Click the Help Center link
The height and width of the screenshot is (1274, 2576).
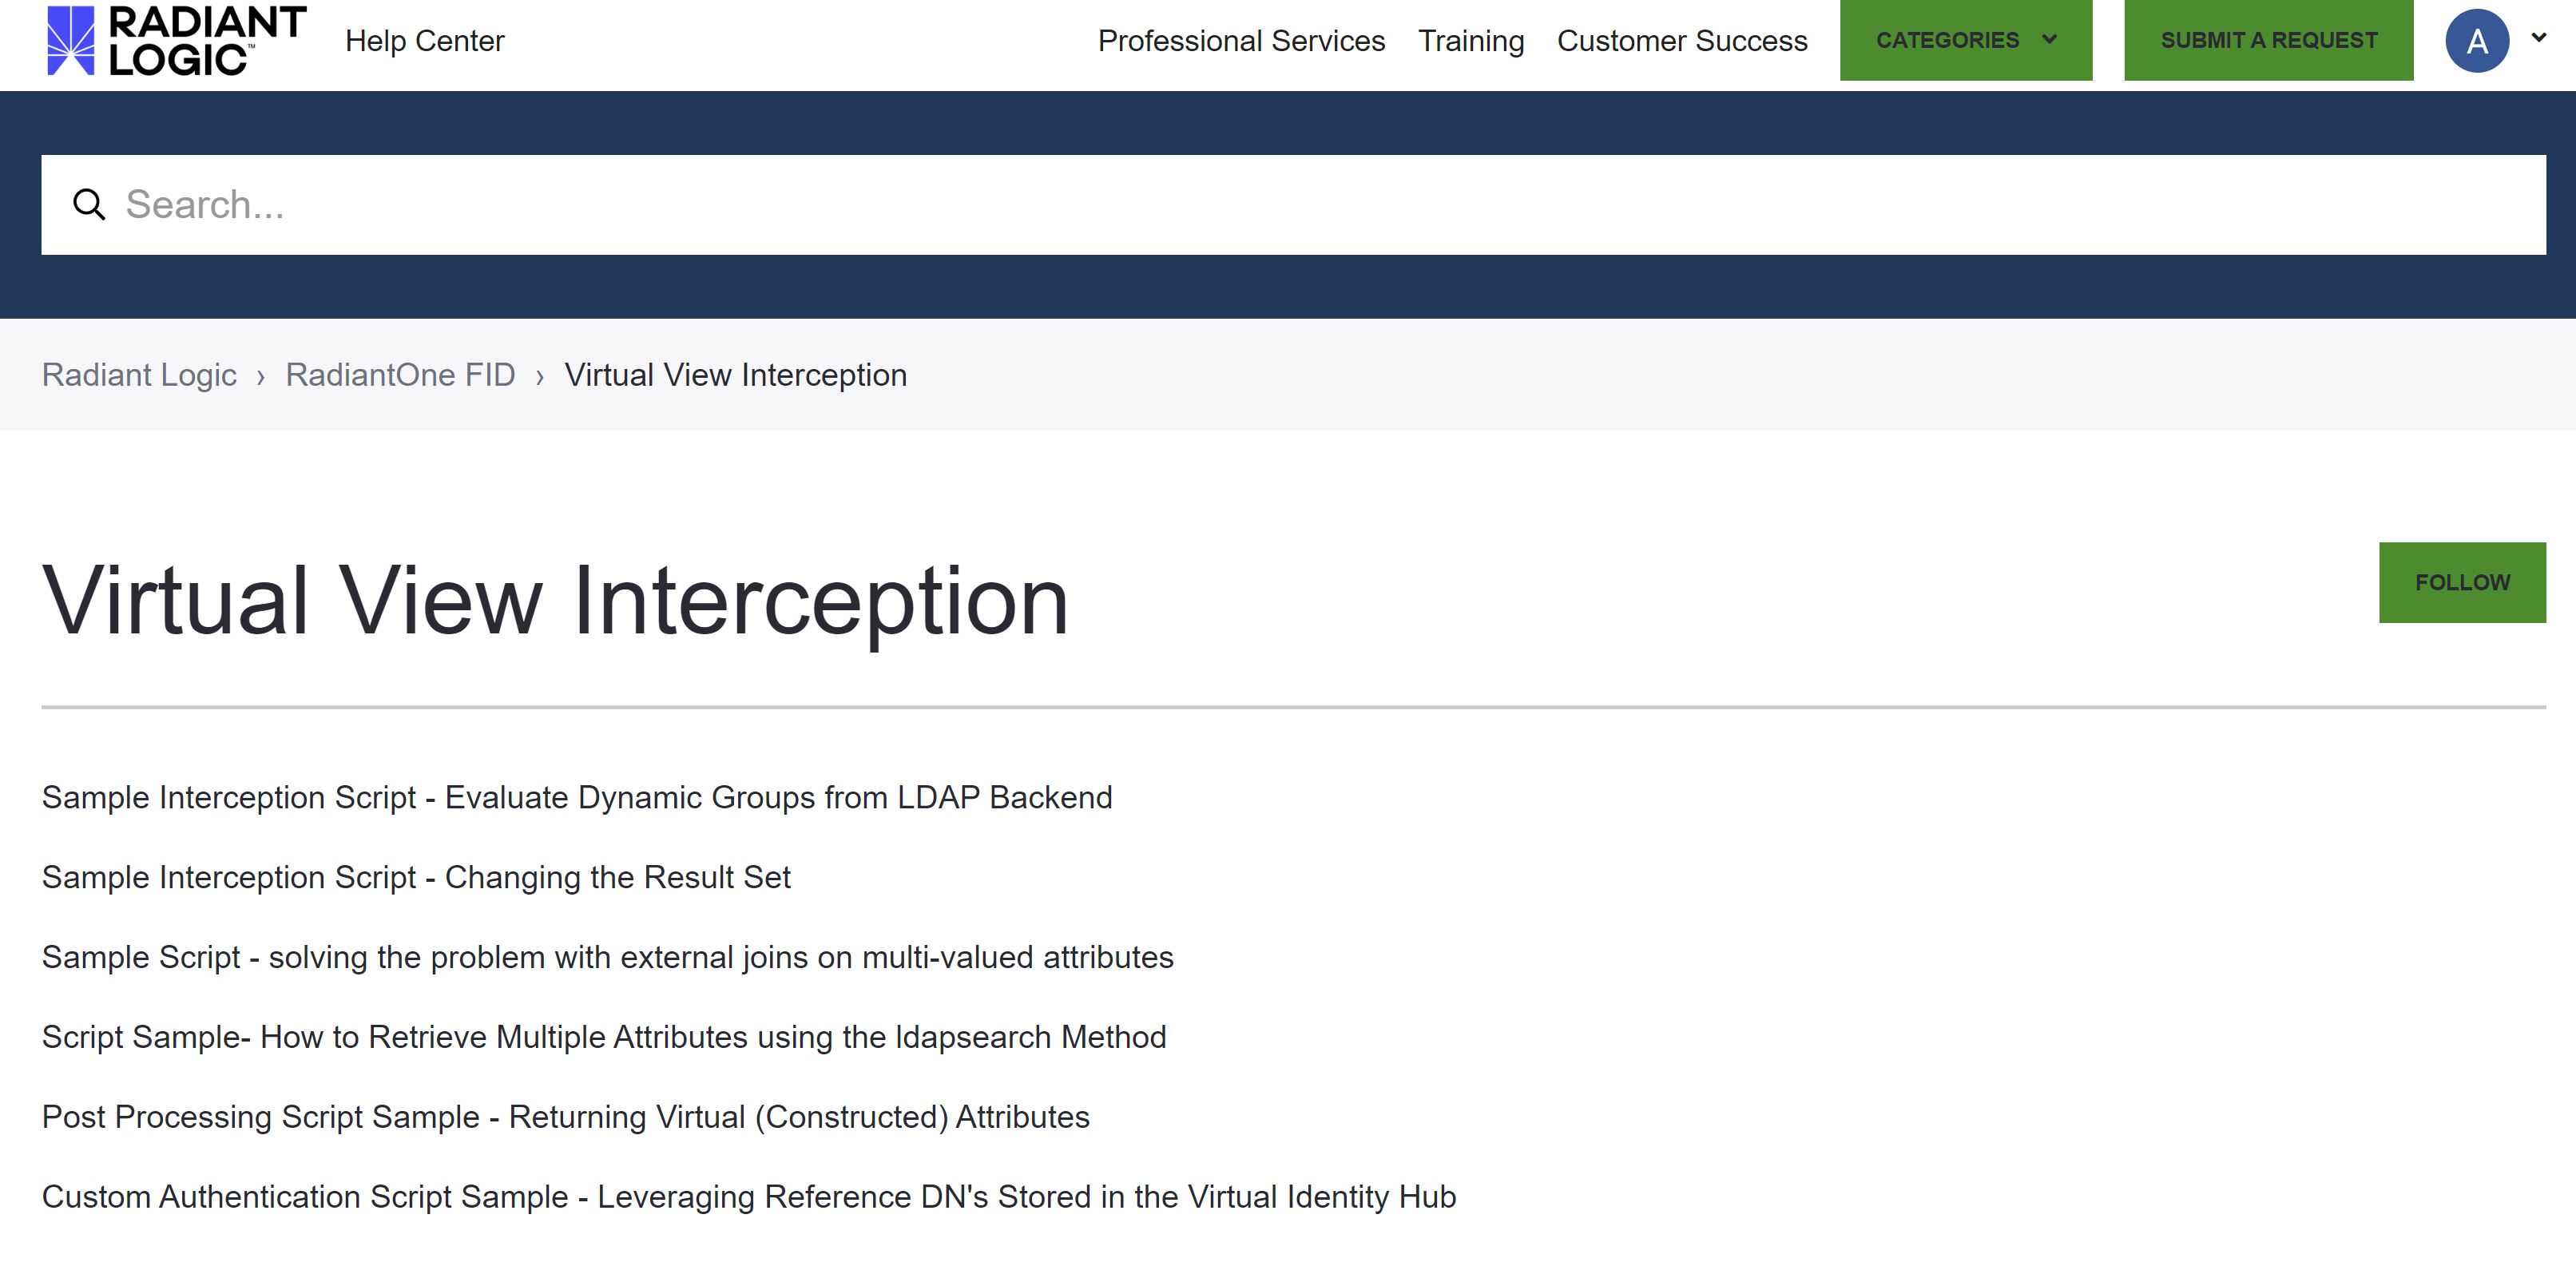pyautogui.click(x=425, y=41)
